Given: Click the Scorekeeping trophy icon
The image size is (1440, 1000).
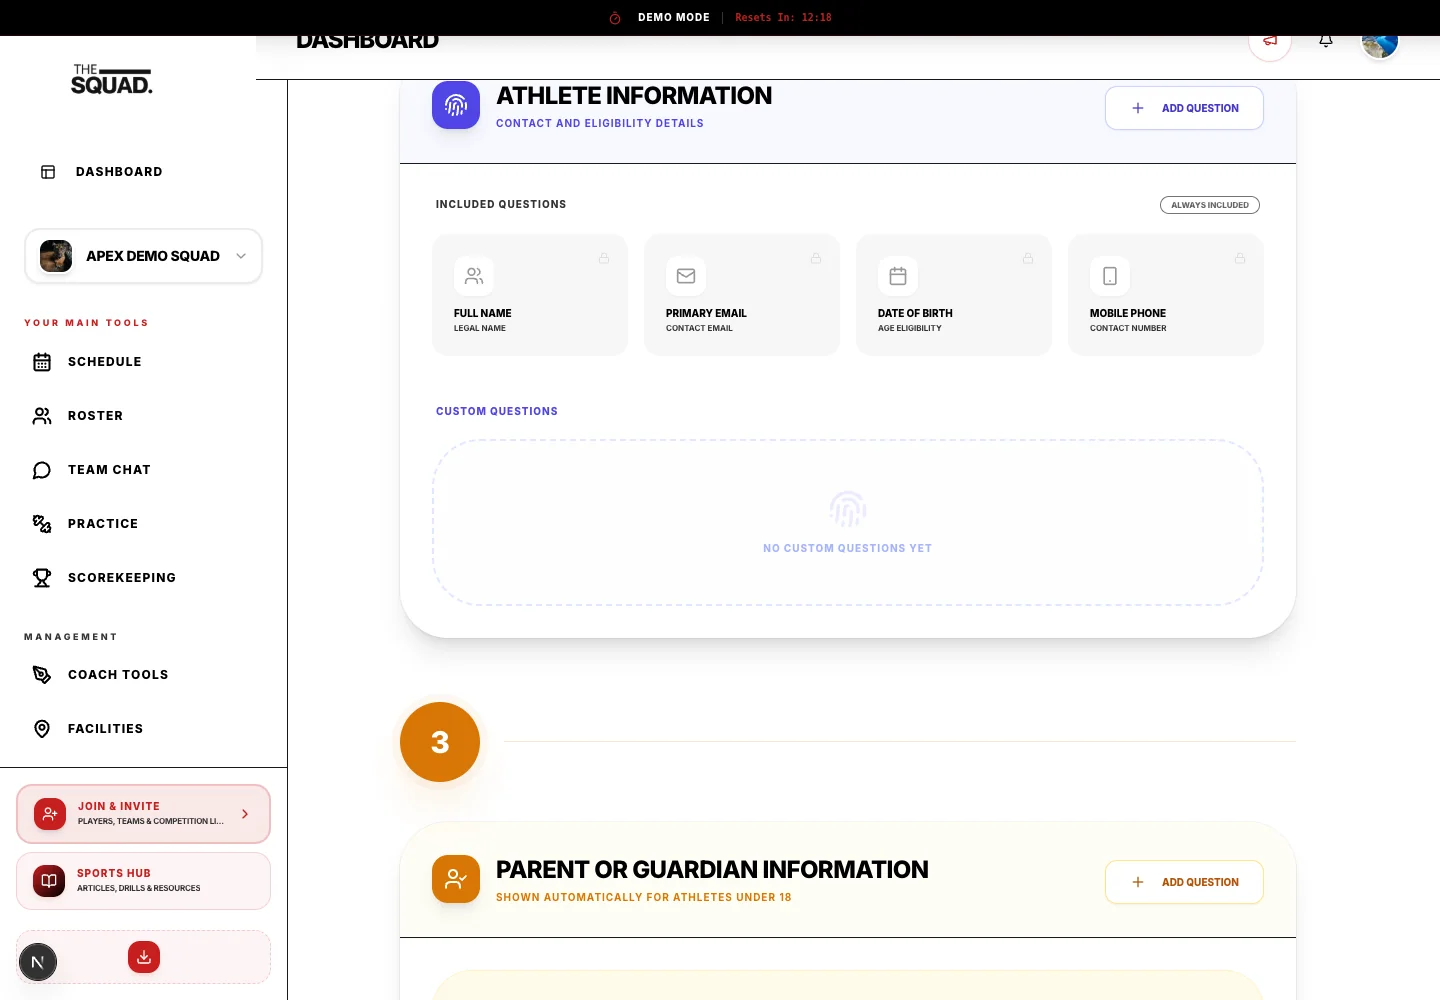Looking at the screenshot, I should pos(42,578).
